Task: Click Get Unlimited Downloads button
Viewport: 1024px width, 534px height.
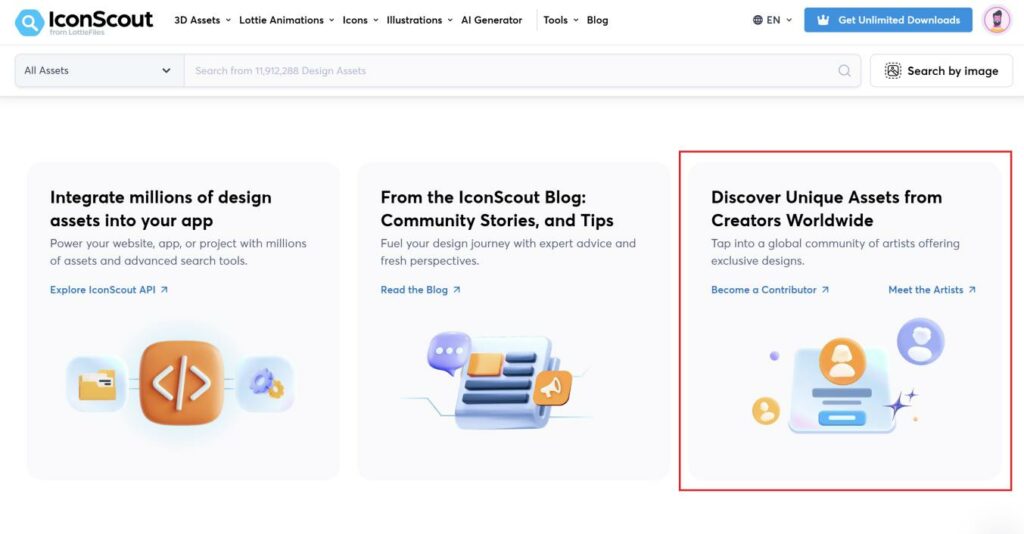Action: (x=888, y=20)
